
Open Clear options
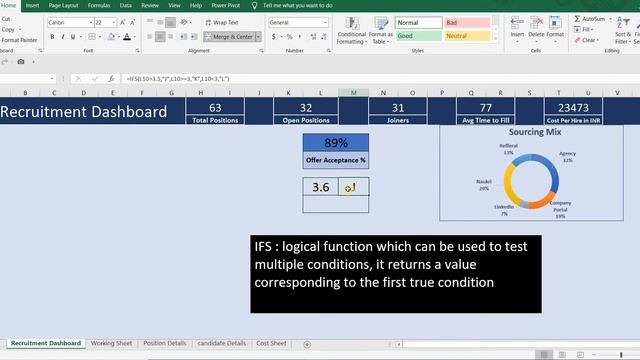point(587,40)
